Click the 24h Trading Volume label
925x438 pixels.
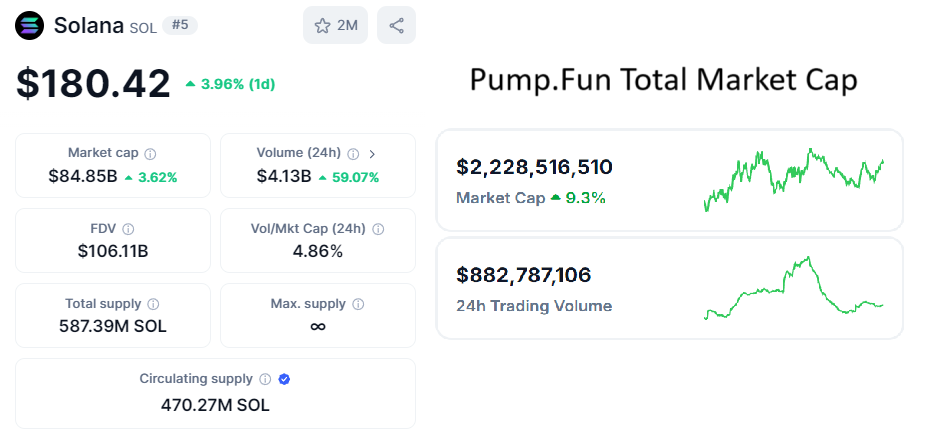click(x=534, y=306)
